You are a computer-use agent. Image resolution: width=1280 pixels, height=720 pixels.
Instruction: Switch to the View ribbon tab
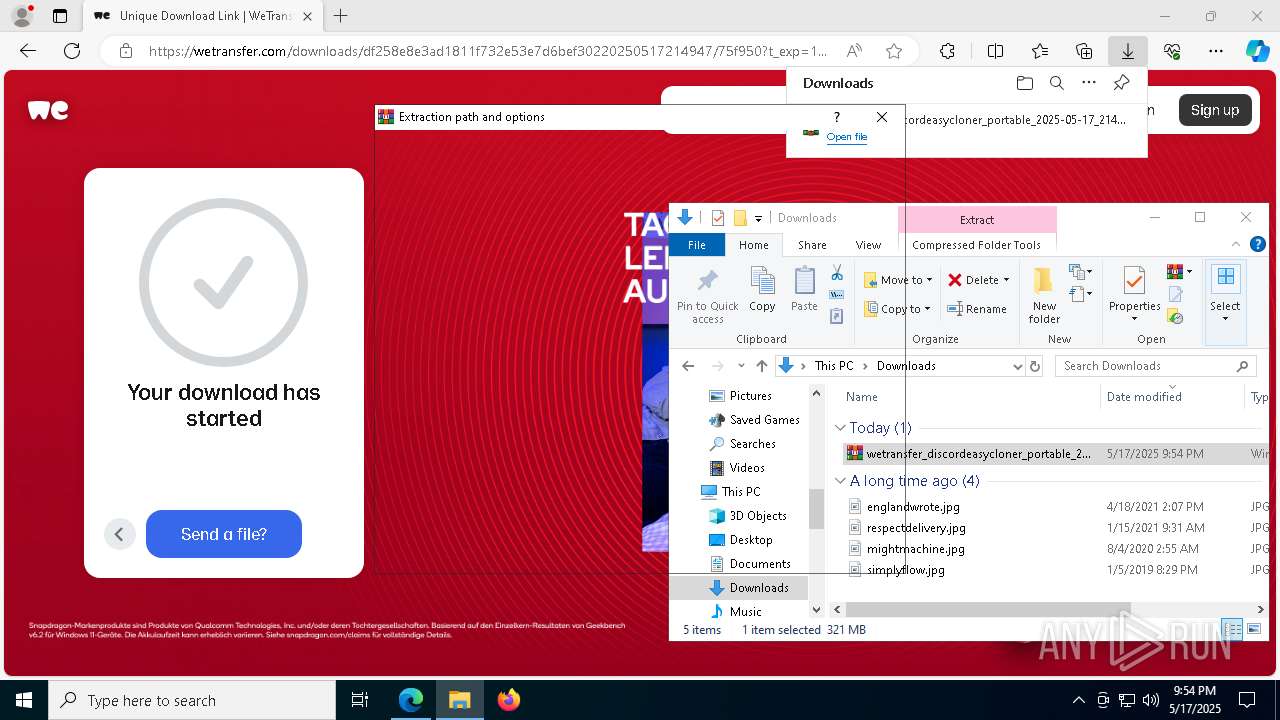pyautogui.click(x=868, y=245)
